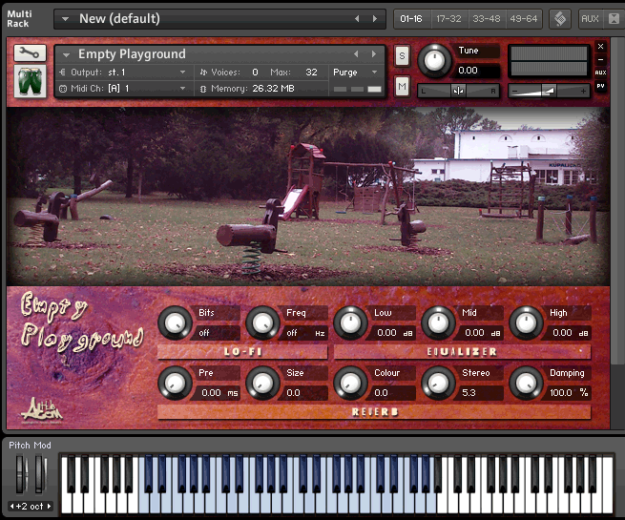Shift keyboard octave up with right arrow
Viewport: 625px width, 520px height.
(x=49, y=506)
